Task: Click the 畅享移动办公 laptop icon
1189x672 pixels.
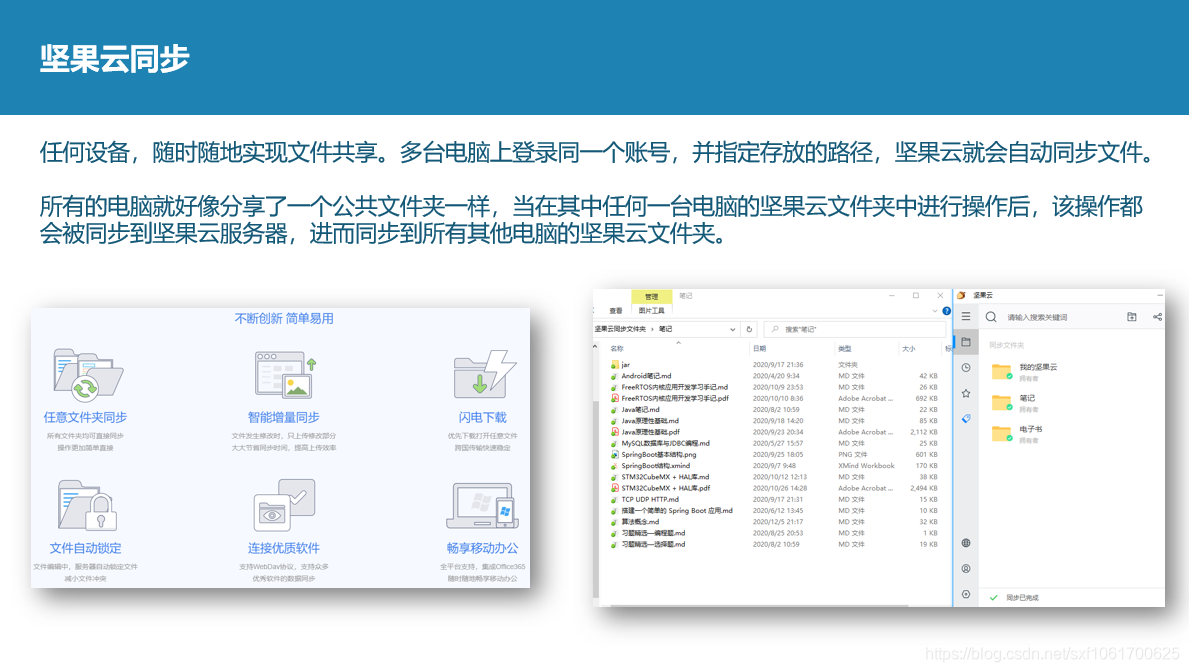Action: 483,506
